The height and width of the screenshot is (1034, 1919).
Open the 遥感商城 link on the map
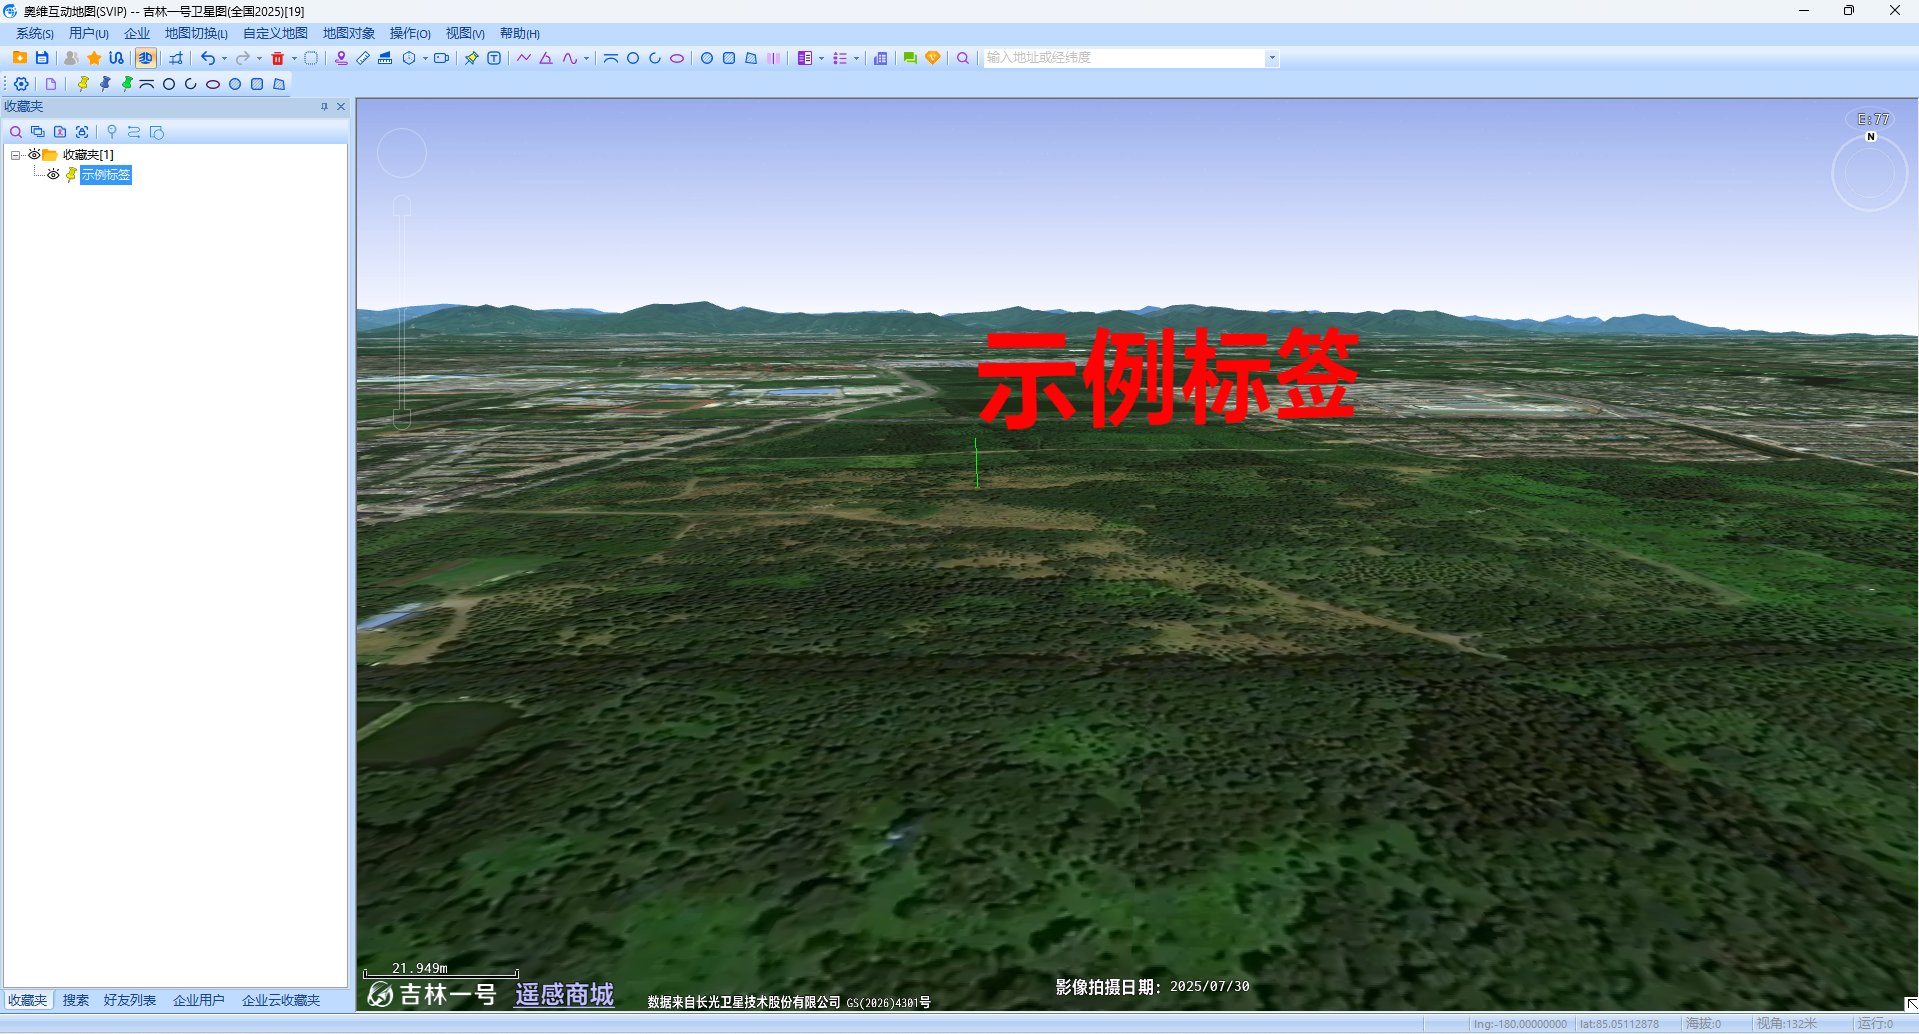click(x=564, y=994)
